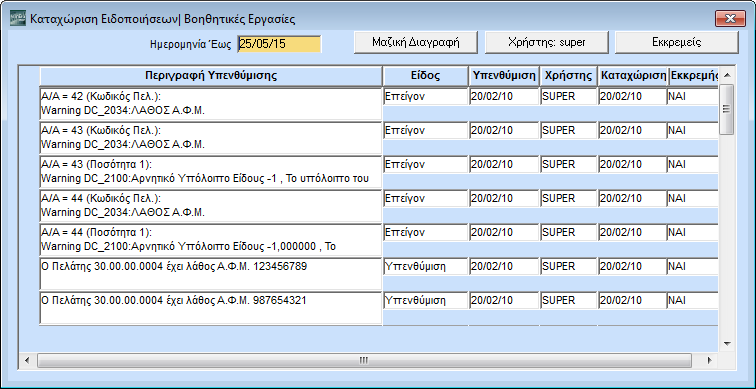Image resolution: width=756 pixels, height=389 pixels.
Task: Click entry date cell in Α.Φ.Μ. 123456789 row
Action: (633, 267)
